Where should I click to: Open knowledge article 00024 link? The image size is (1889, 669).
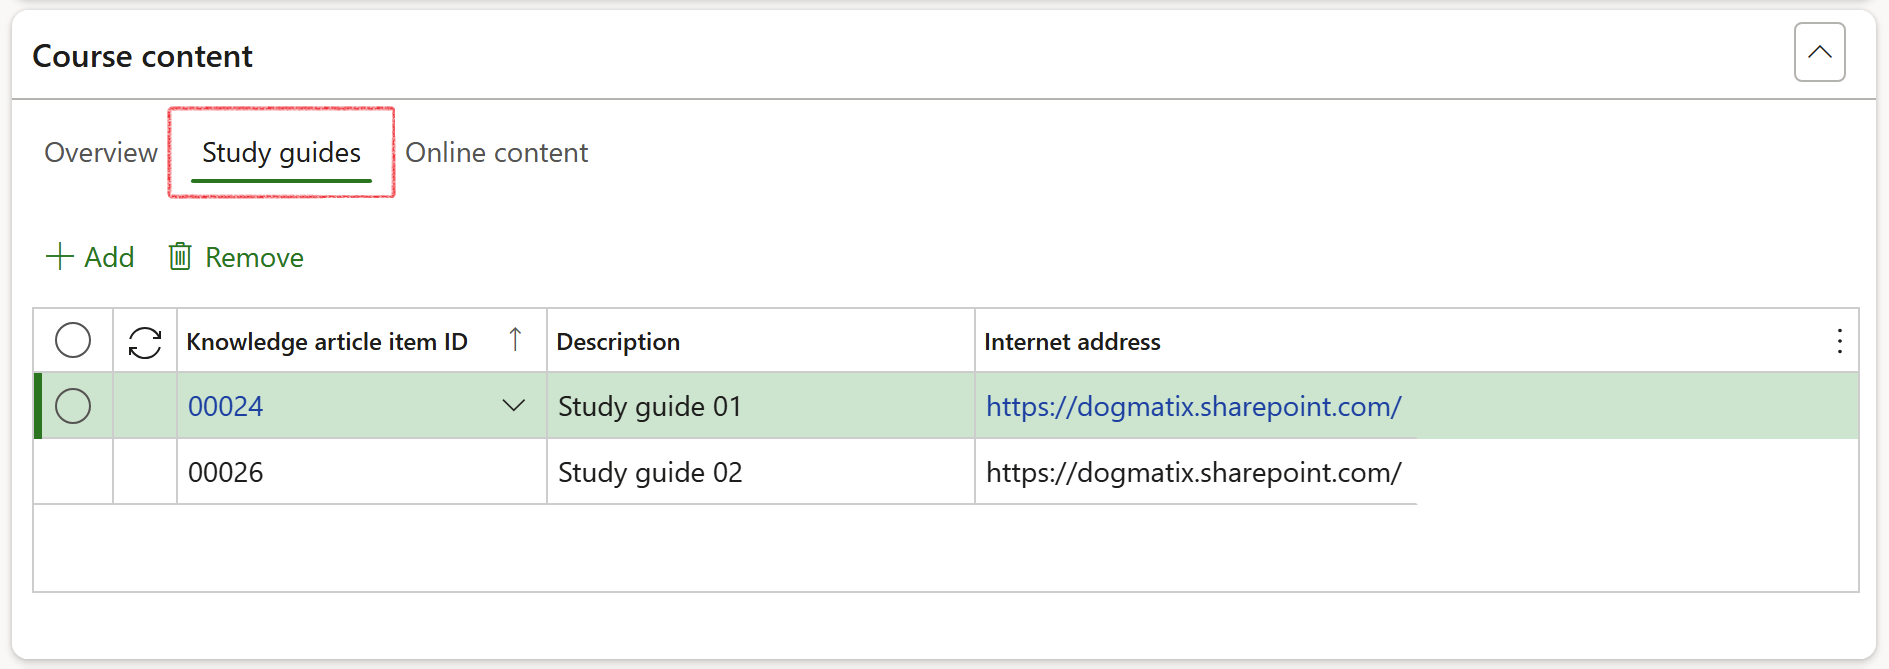tap(226, 407)
